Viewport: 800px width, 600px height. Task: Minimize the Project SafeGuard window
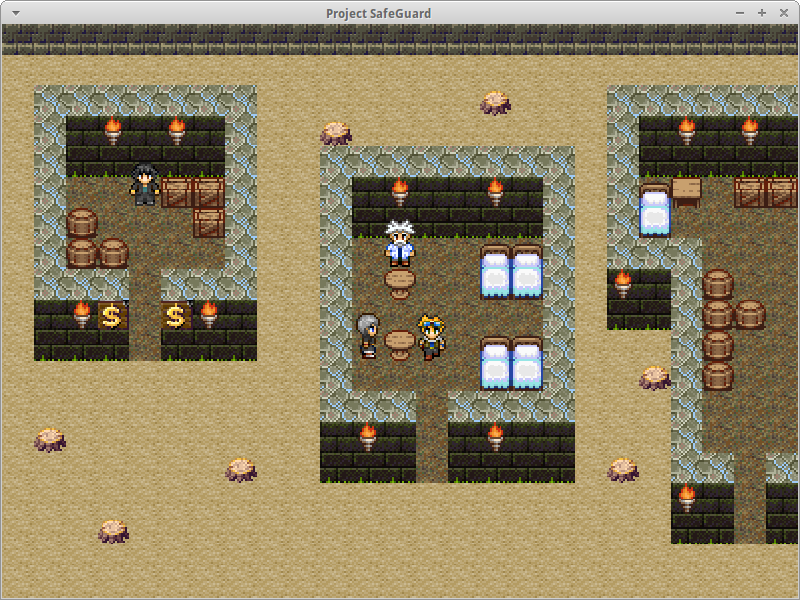coord(740,12)
